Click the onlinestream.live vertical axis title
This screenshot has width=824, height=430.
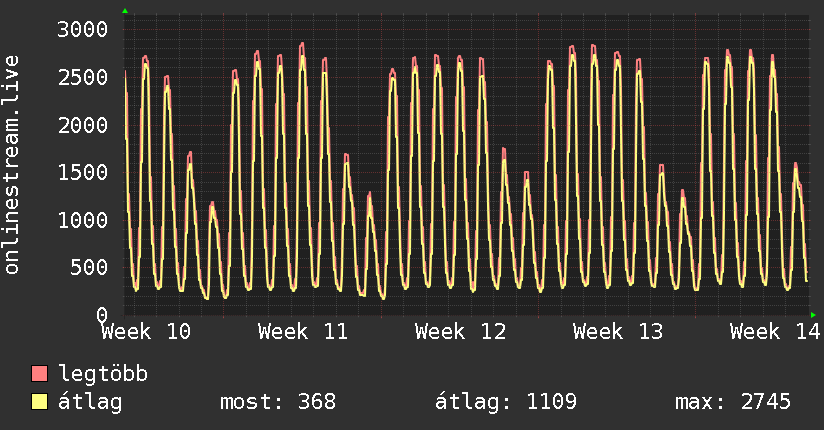(x=12, y=165)
